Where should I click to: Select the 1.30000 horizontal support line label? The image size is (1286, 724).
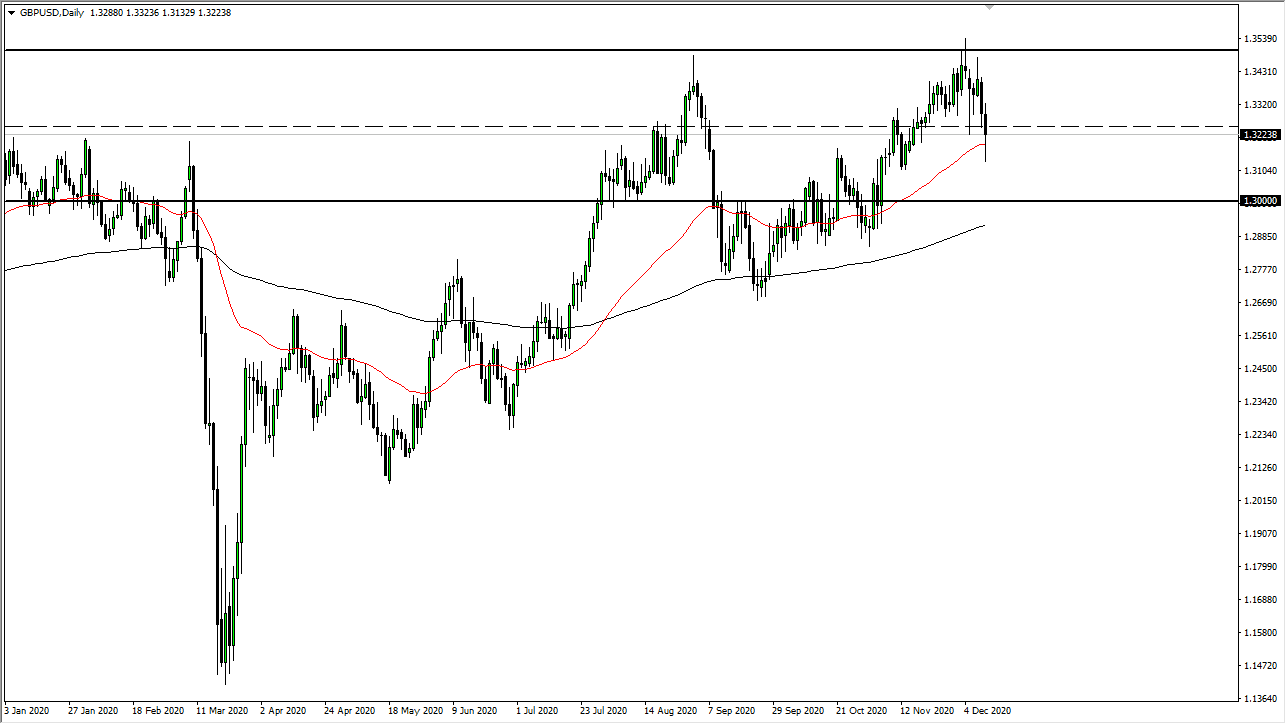[1259, 201]
